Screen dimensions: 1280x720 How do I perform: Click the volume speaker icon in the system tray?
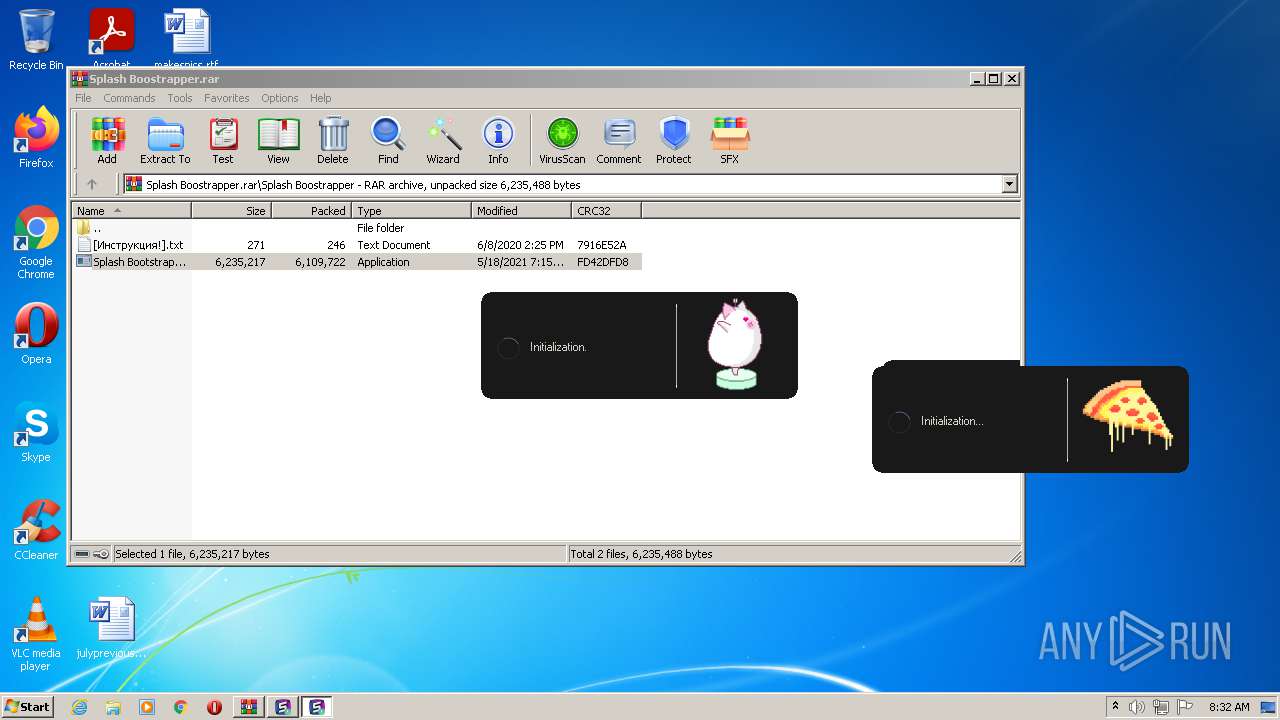coord(1137,707)
